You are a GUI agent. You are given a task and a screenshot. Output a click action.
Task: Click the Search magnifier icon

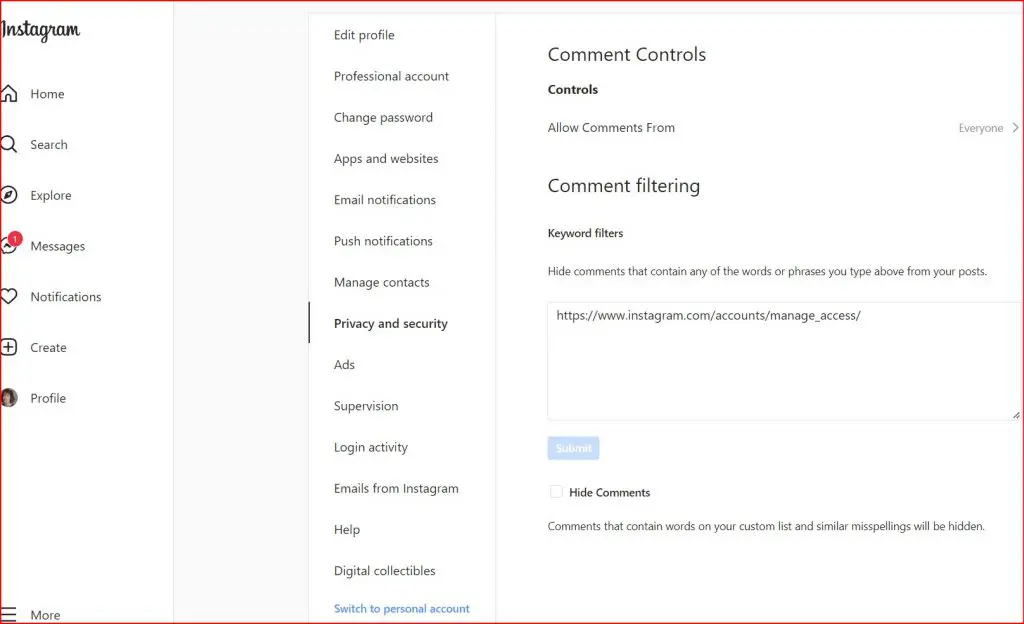(x=9, y=145)
